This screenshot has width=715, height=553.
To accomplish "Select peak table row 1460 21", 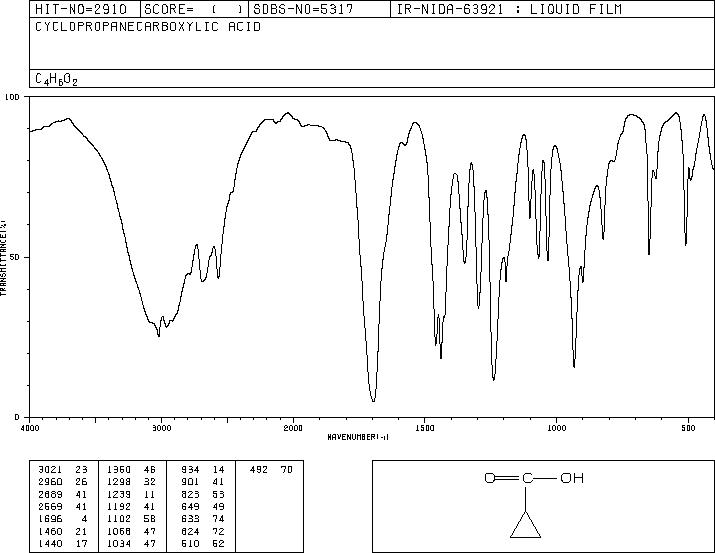I will pyautogui.click(x=63, y=532).
